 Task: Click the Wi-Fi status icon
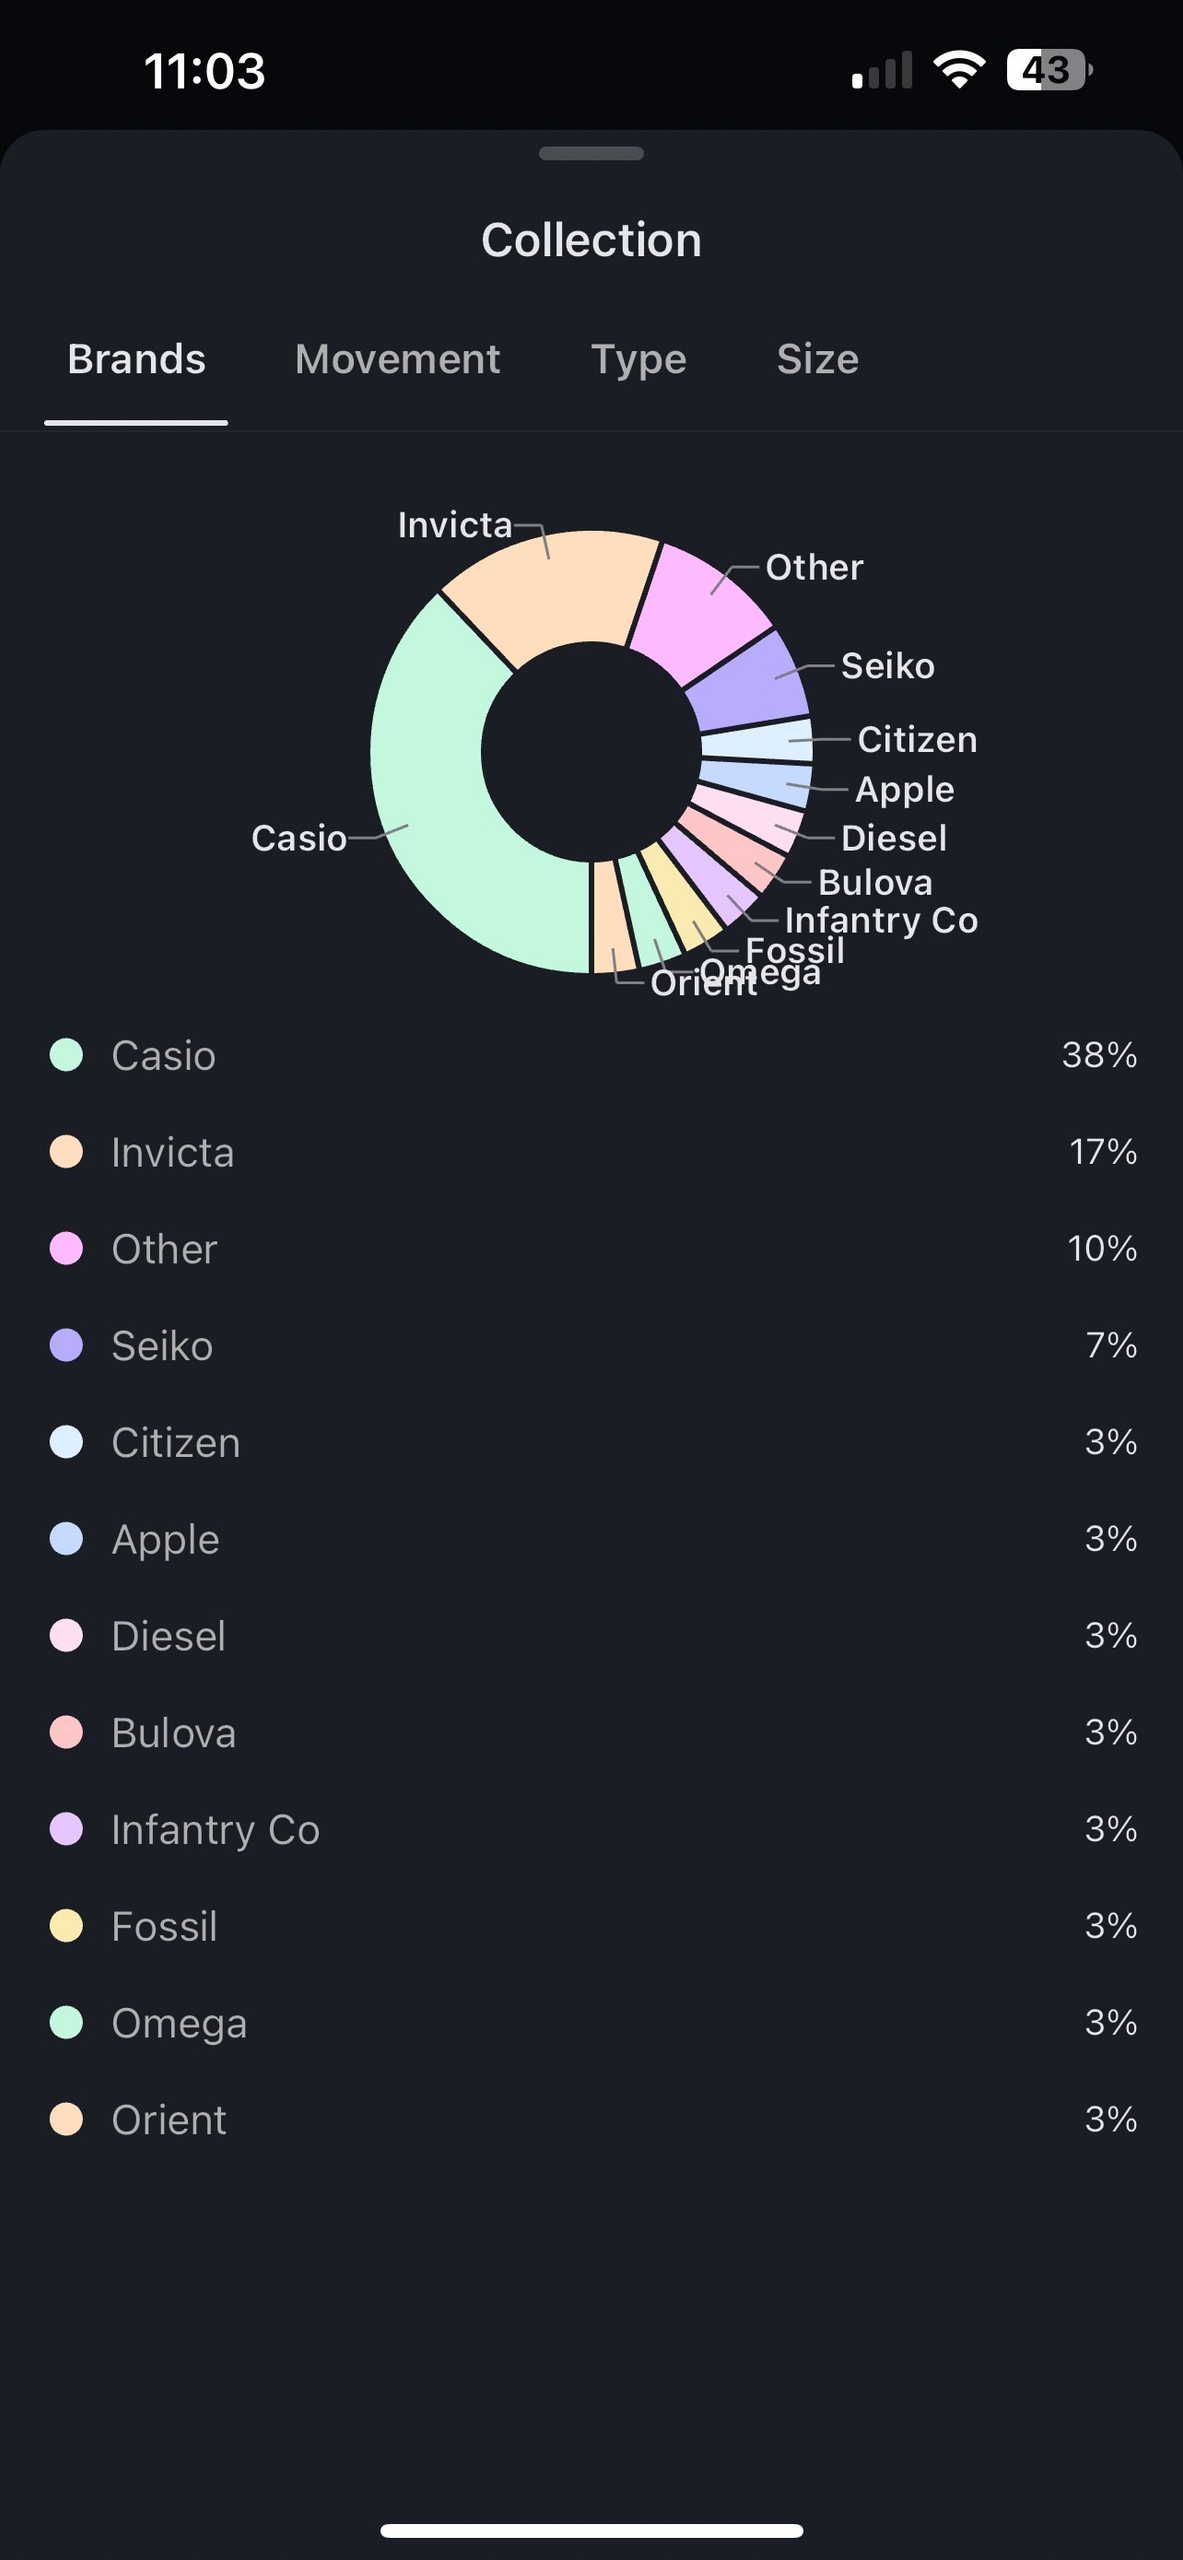[959, 70]
